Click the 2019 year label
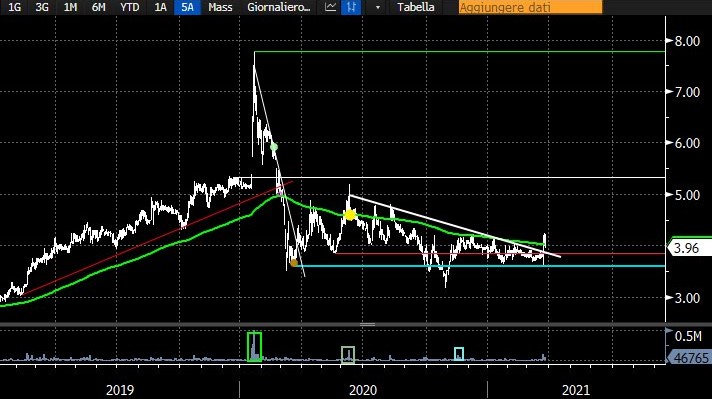 click(120, 390)
